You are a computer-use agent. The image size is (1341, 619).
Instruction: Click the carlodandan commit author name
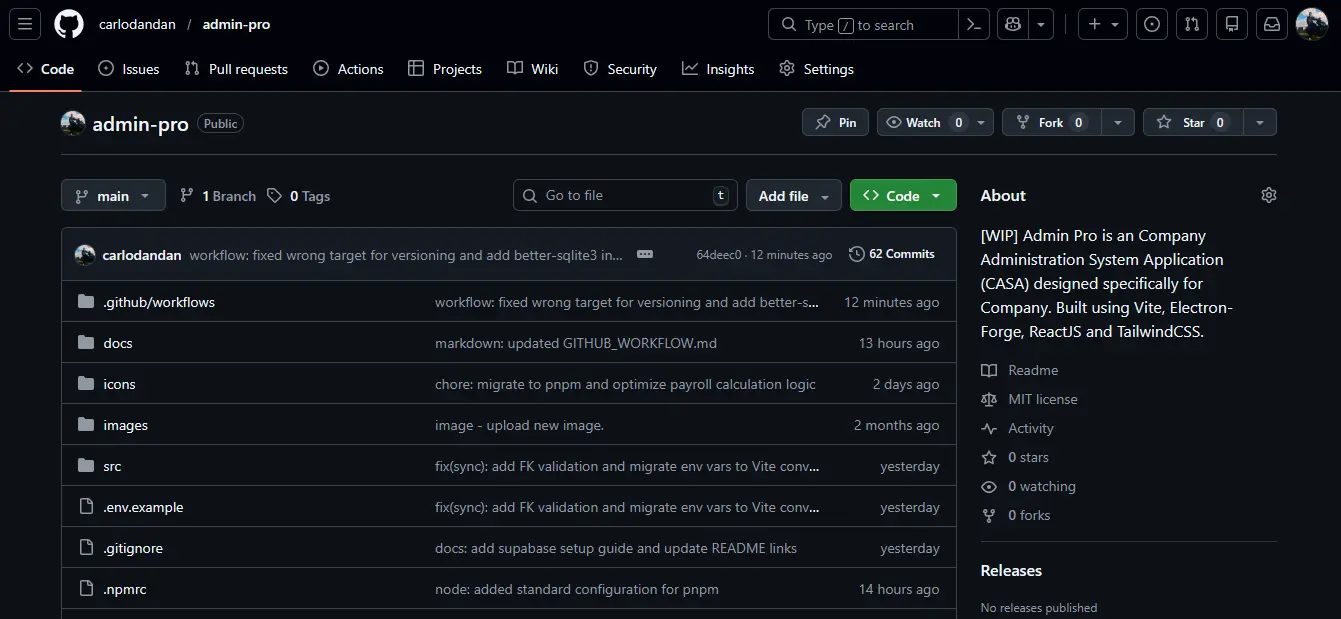click(142, 255)
